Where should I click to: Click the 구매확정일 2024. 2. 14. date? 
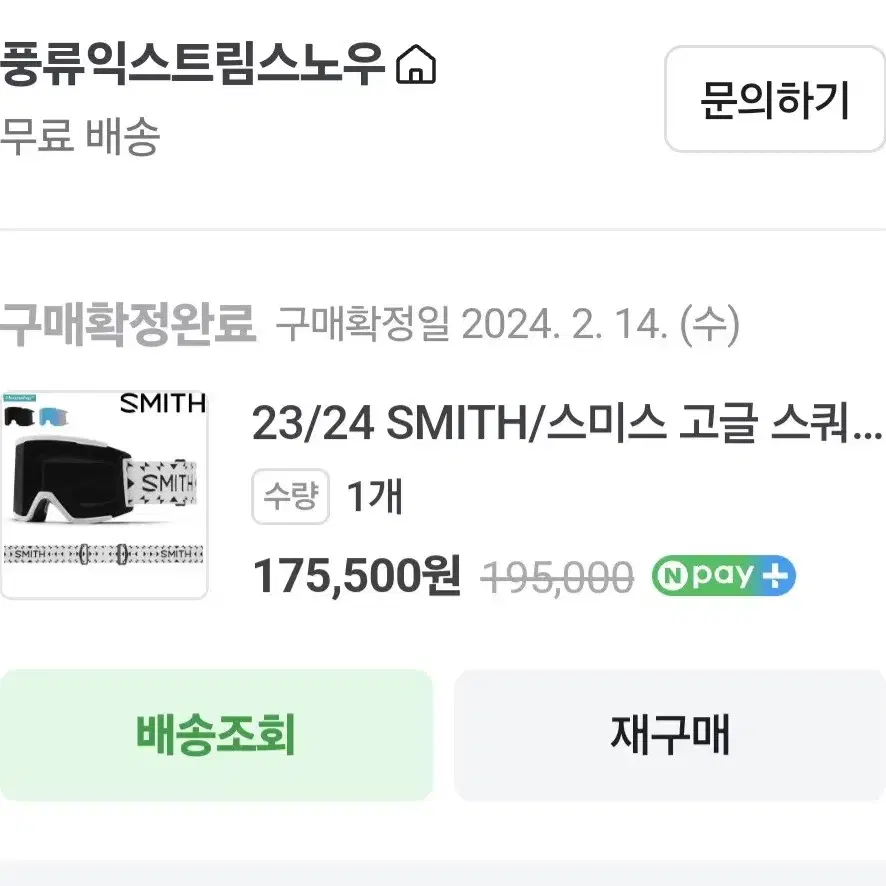[507, 324]
